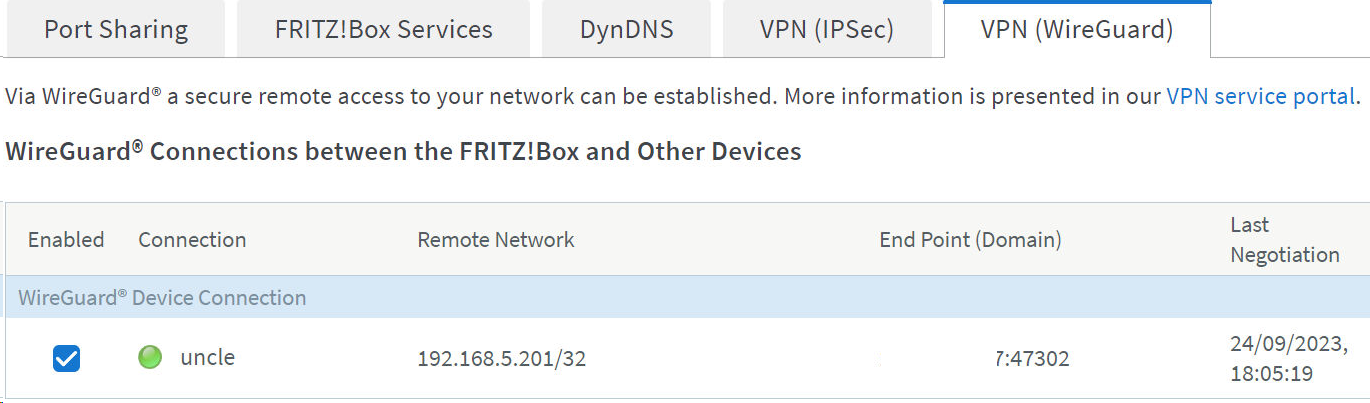Click the WireGuard Connections section heading
The height and width of the screenshot is (403, 1370).
(x=403, y=152)
